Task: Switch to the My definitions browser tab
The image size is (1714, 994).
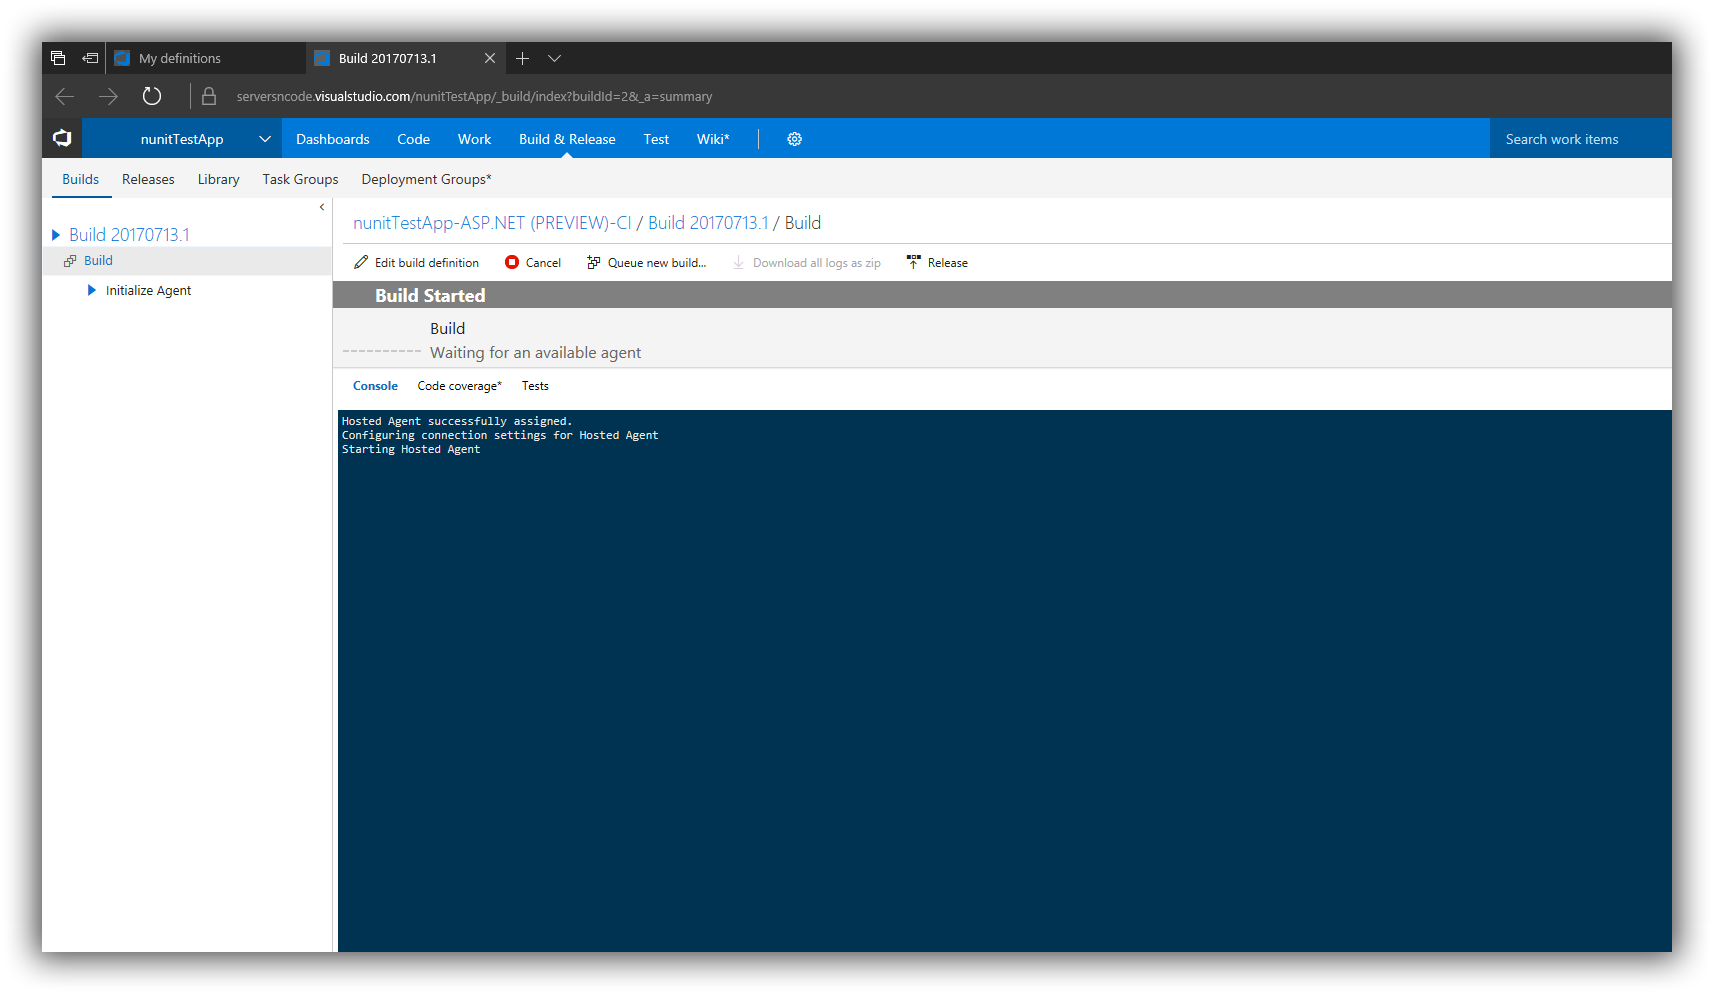Action: [206, 58]
